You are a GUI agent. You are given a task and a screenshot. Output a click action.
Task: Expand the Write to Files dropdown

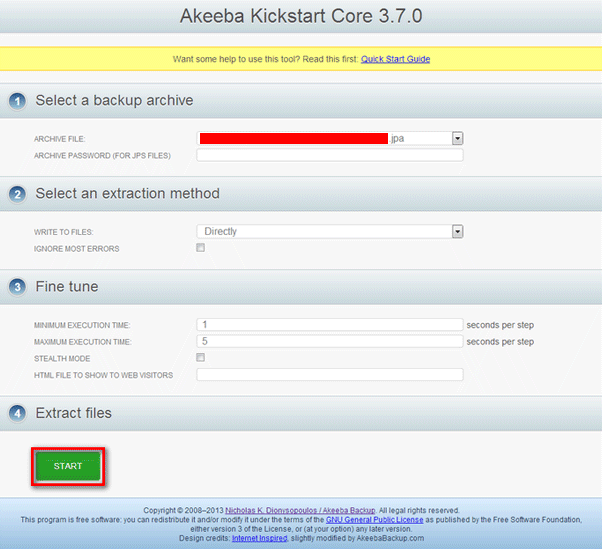(x=457, y=231)
